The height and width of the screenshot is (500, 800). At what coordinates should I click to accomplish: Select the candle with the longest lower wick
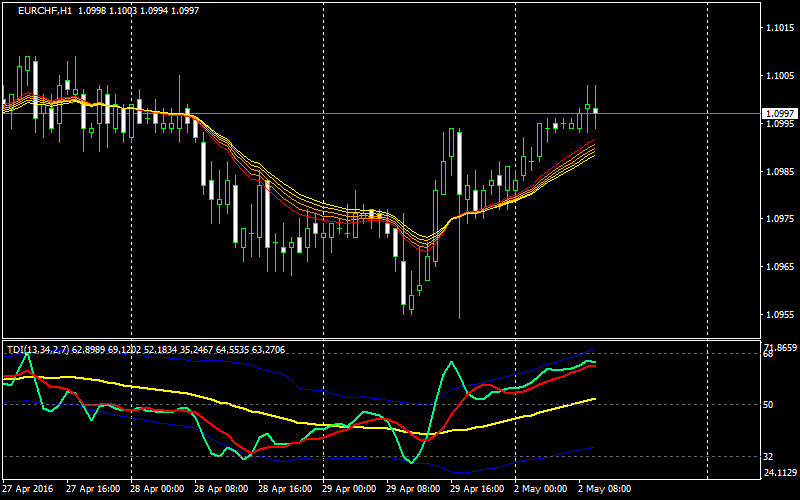coord(460,223)
